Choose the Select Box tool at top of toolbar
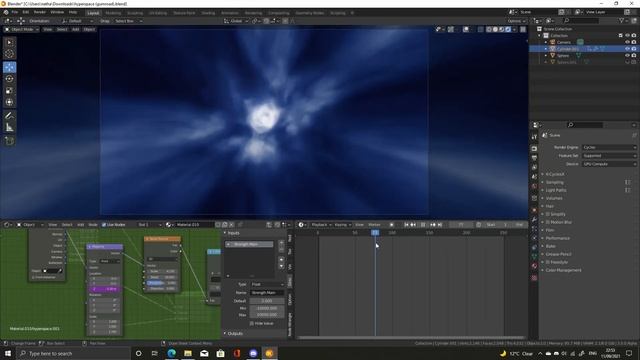640x360 pixels. (9, 42)
